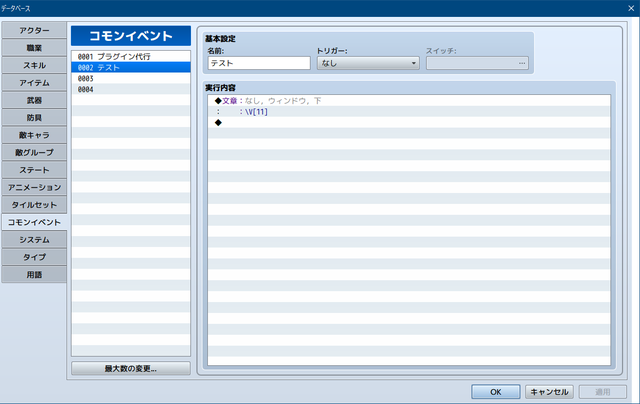The image size is (640, 404).
Task: Click the 適用 button
Action: coord(602,392)
